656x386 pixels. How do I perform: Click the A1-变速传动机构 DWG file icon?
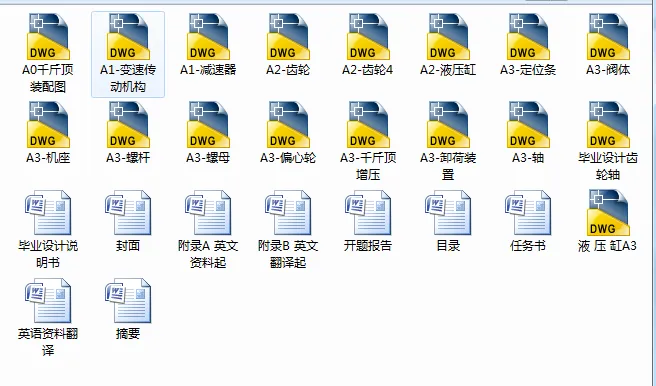pos(128,36)
